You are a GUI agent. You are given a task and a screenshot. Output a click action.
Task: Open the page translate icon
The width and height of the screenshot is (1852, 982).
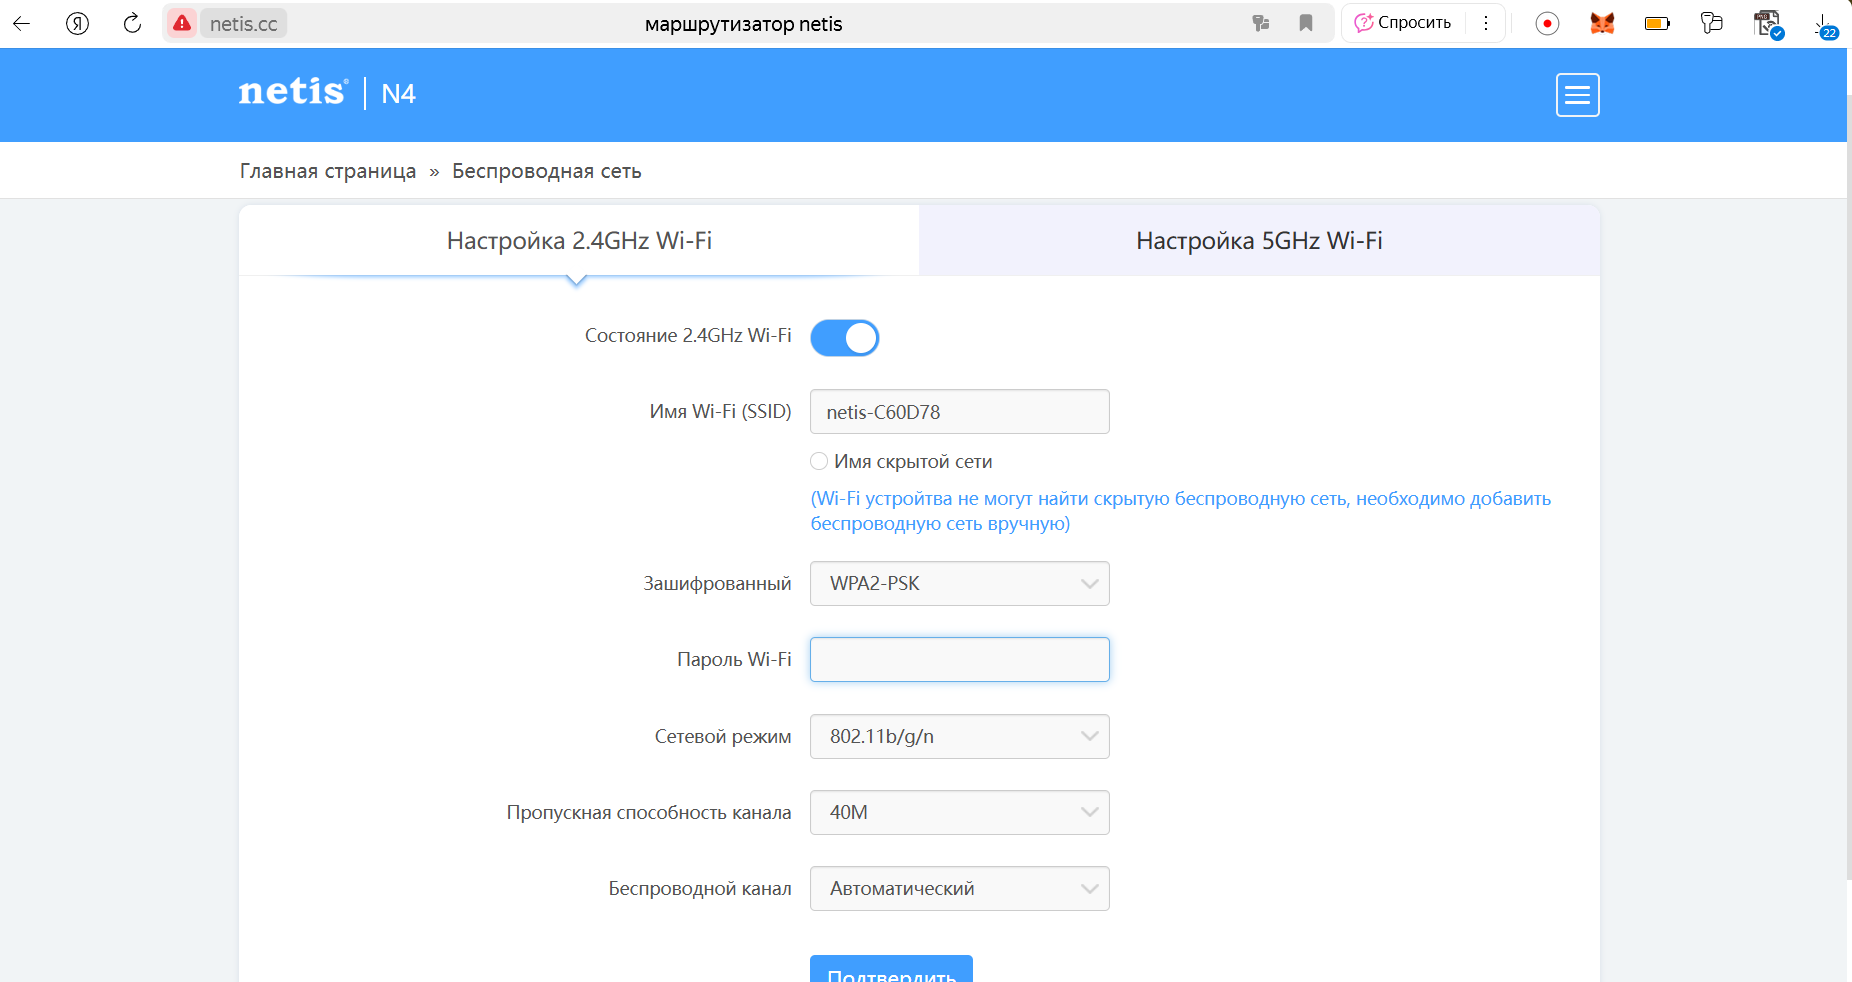click(1261, 23)
